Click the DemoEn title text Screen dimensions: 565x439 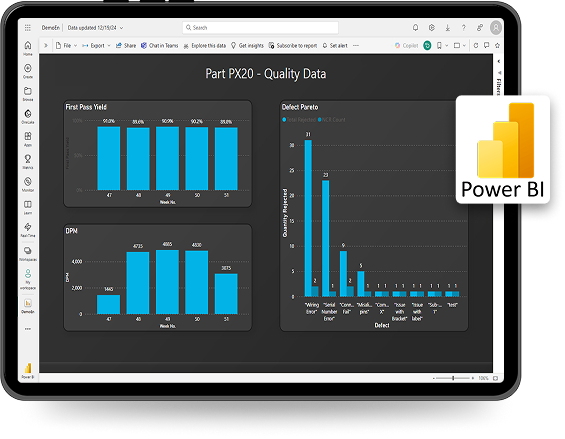pos(51,28)
